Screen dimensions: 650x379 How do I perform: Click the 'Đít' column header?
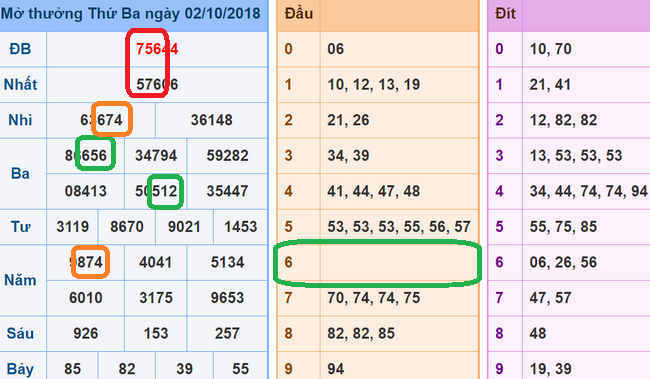tap(506, 14)
